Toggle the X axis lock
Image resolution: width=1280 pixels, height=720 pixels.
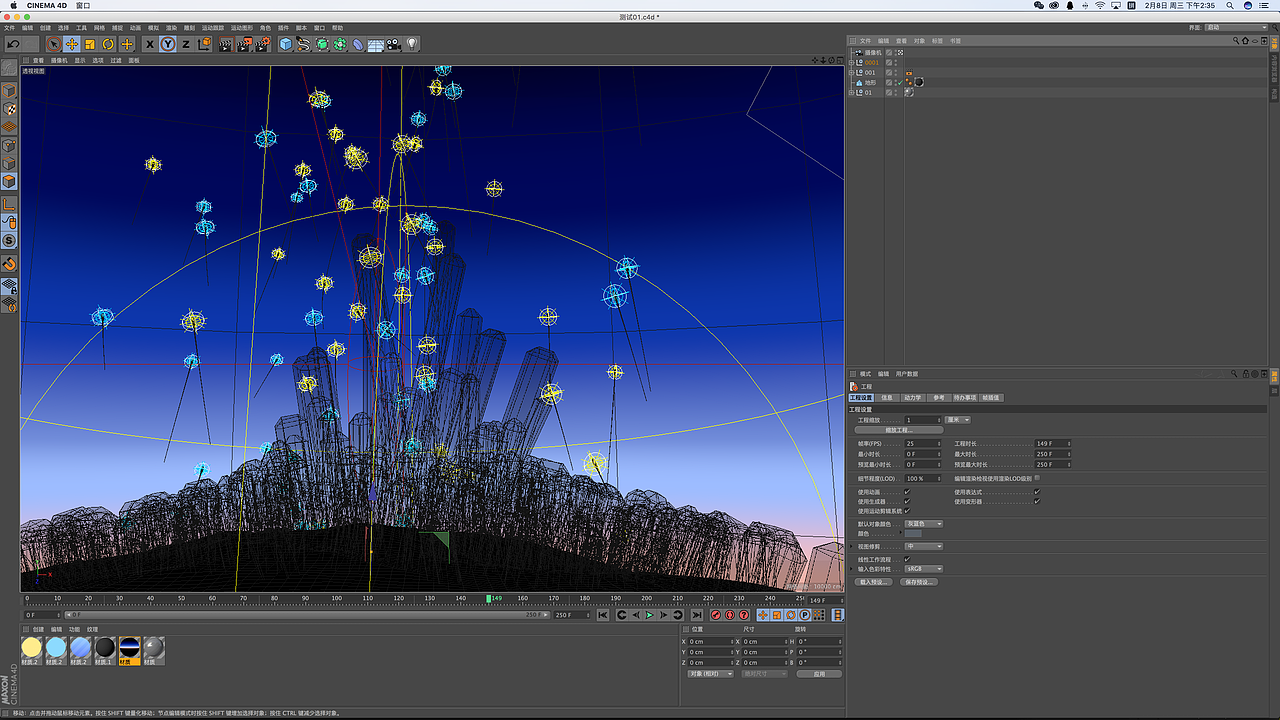coord(150,44)
